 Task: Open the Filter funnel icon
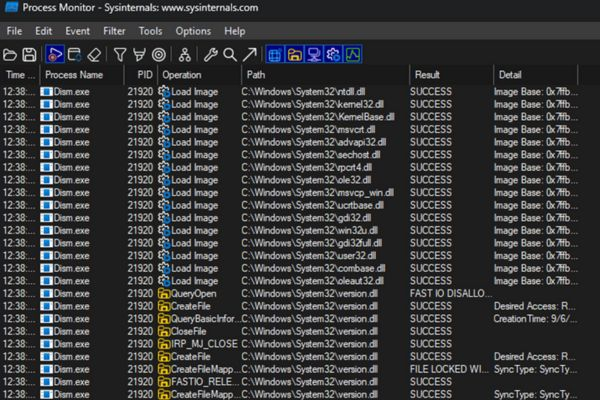coord(120,54)
